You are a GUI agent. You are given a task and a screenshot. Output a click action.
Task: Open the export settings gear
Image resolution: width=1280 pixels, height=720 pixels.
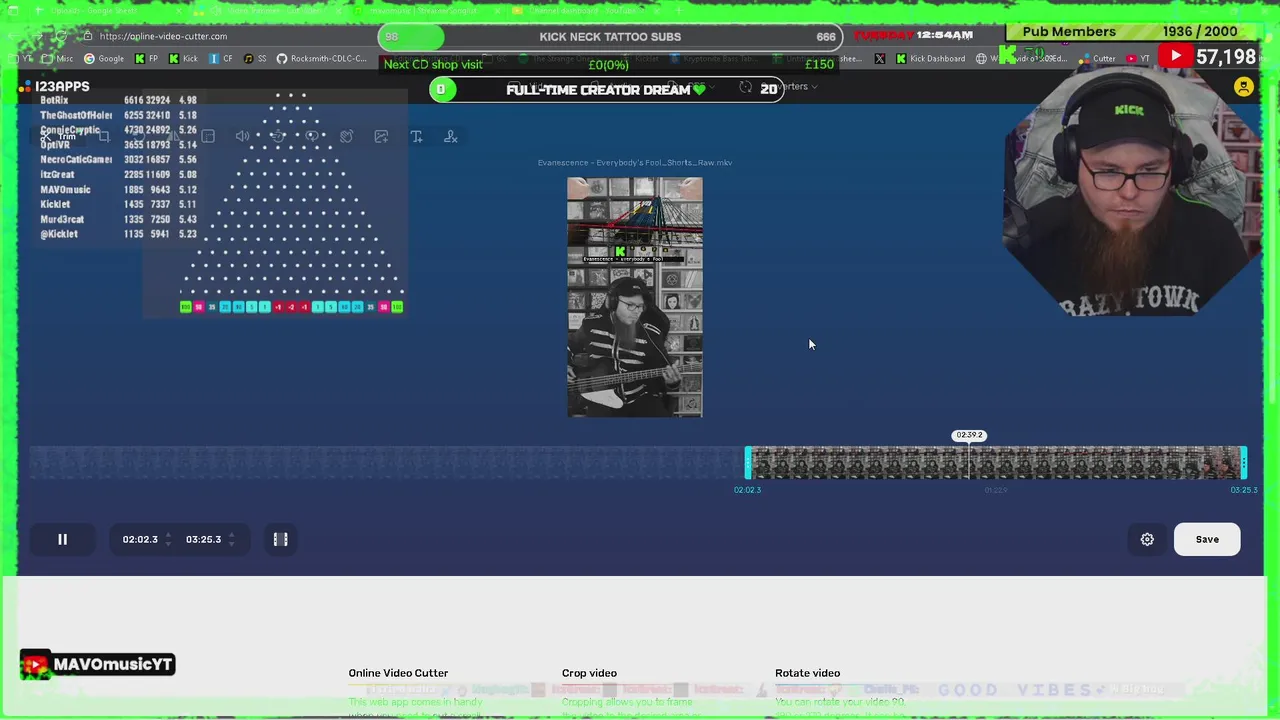(1147, 539)
